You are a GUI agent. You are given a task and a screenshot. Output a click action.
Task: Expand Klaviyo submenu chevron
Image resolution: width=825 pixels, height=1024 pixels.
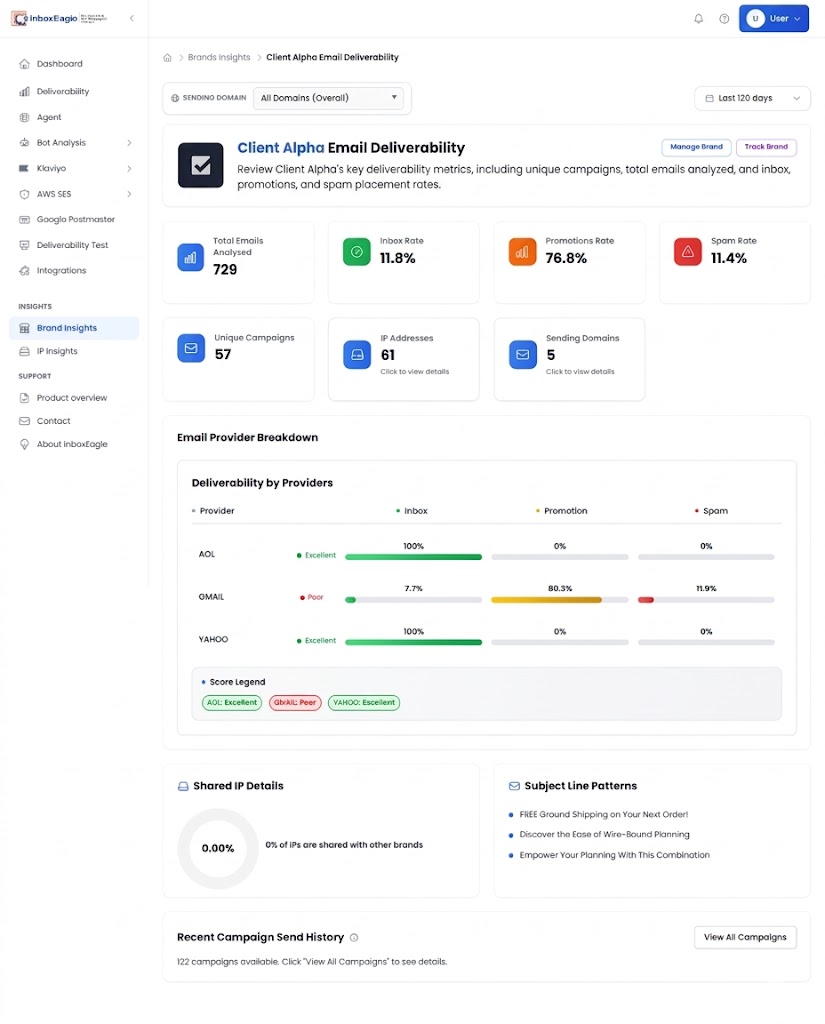[x=129, y=168]
